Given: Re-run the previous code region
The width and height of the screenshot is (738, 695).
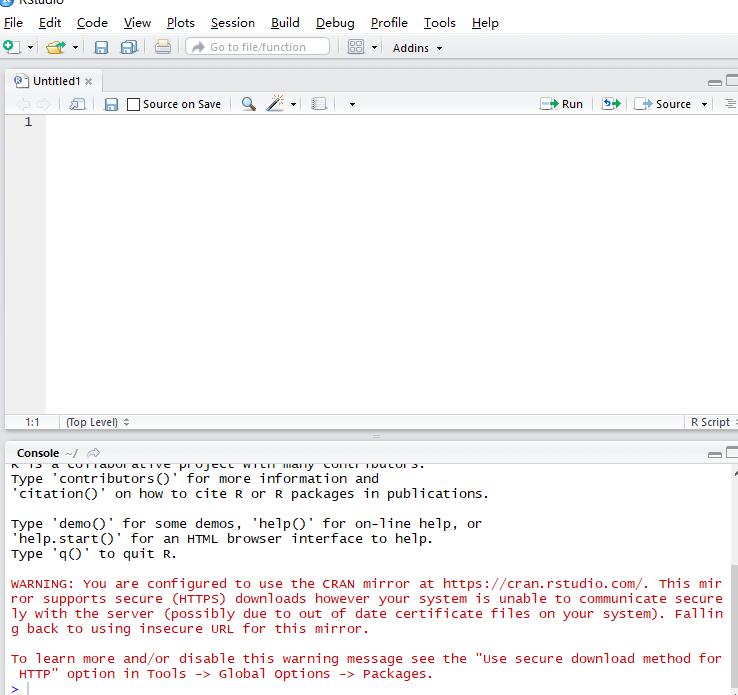Looking at the screenshot, I should point(611,104).
